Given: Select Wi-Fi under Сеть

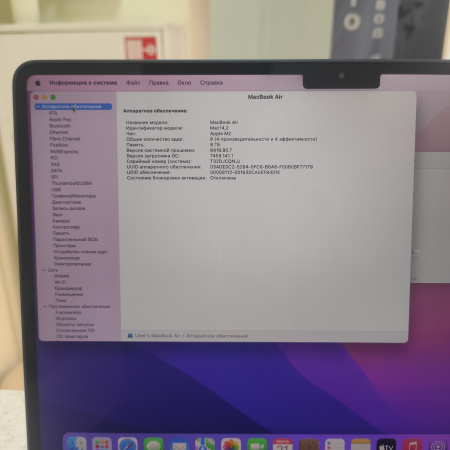Looking at the screenshot, I should tap(60, 282).
